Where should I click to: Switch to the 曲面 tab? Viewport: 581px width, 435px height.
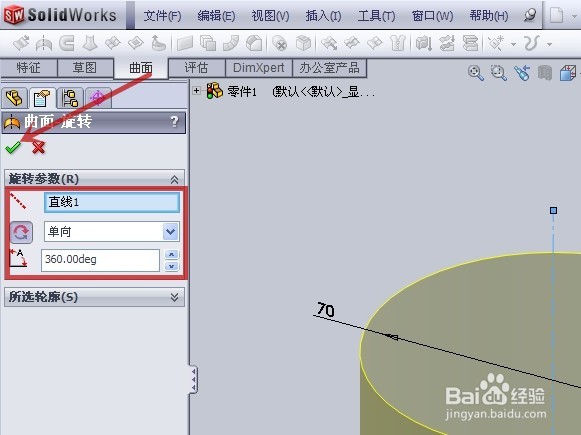[x=141, y=68]
